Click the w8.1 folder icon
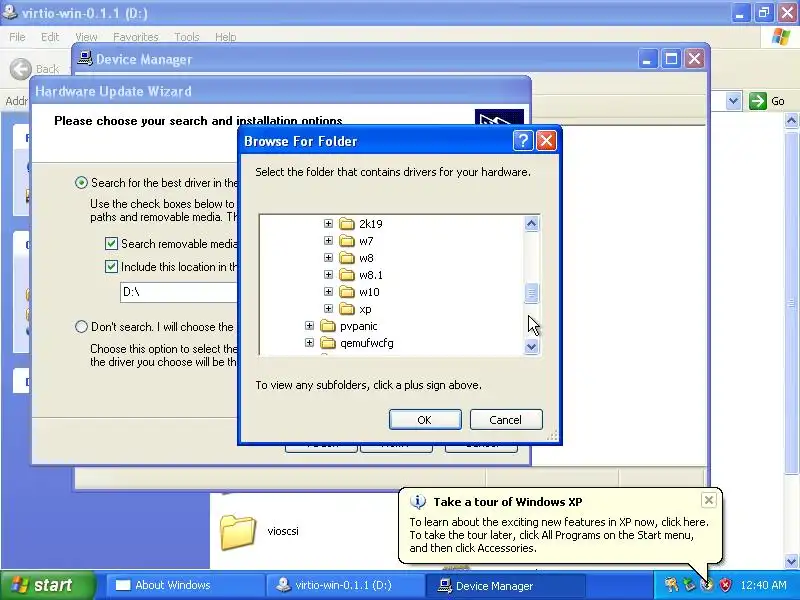 point(347,275)
